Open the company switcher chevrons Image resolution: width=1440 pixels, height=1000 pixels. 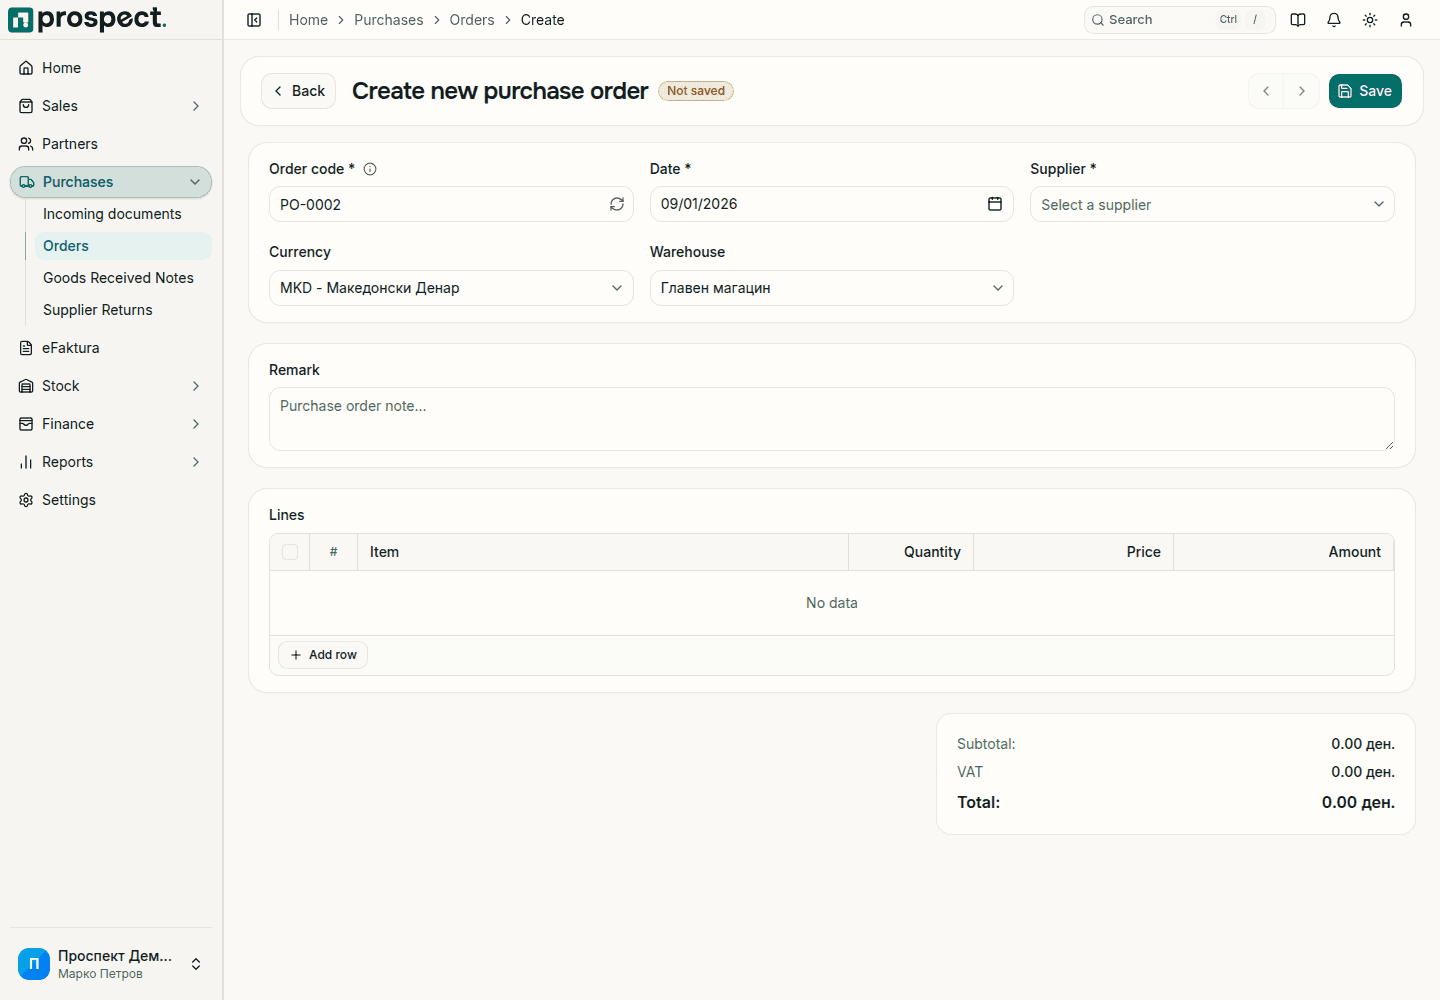click(196, 964)
